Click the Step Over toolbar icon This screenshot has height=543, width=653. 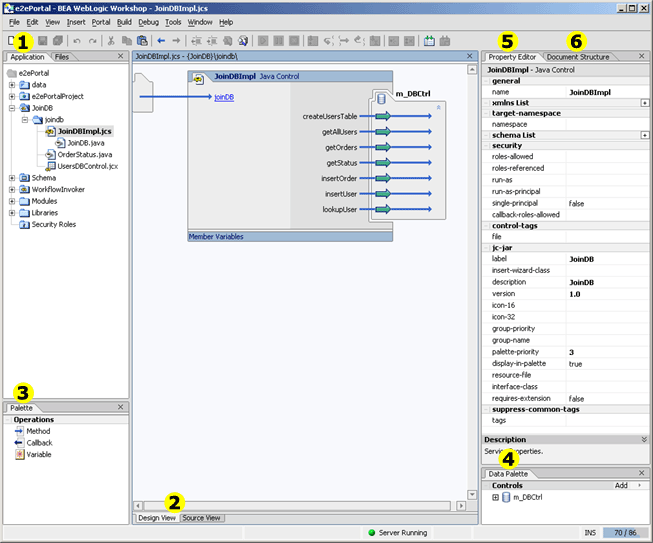tap(344, 40)
